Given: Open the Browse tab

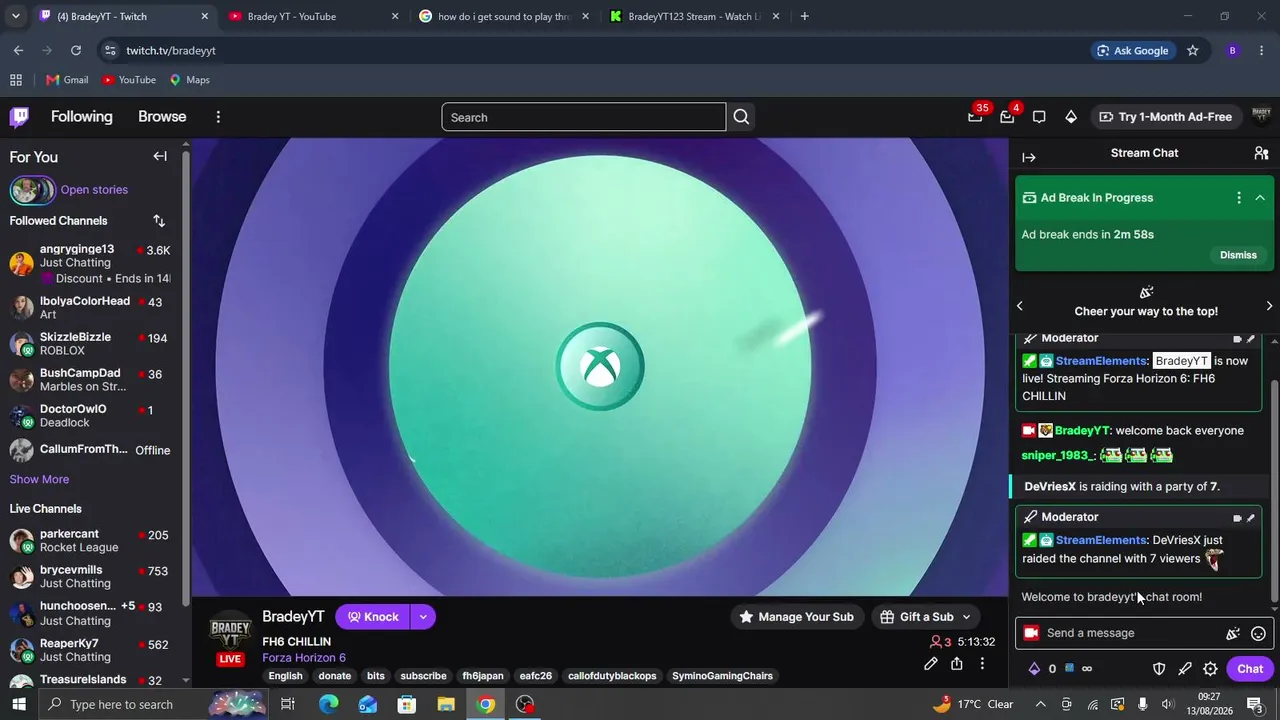Looking at the screenshot, I should pyautogui.click(x=162, y=117).
